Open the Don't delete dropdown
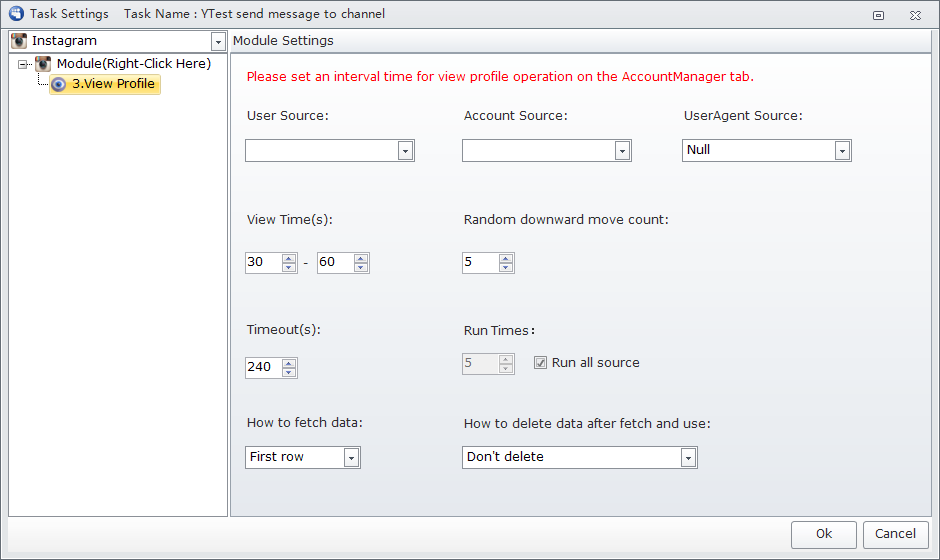This screenshot has height=560, width=940. (x=688, y=458)
